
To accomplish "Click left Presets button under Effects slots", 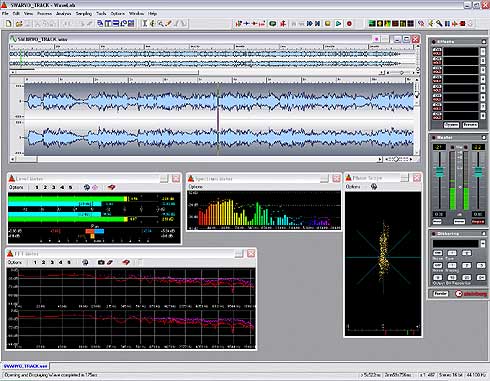I will (451, 125).
